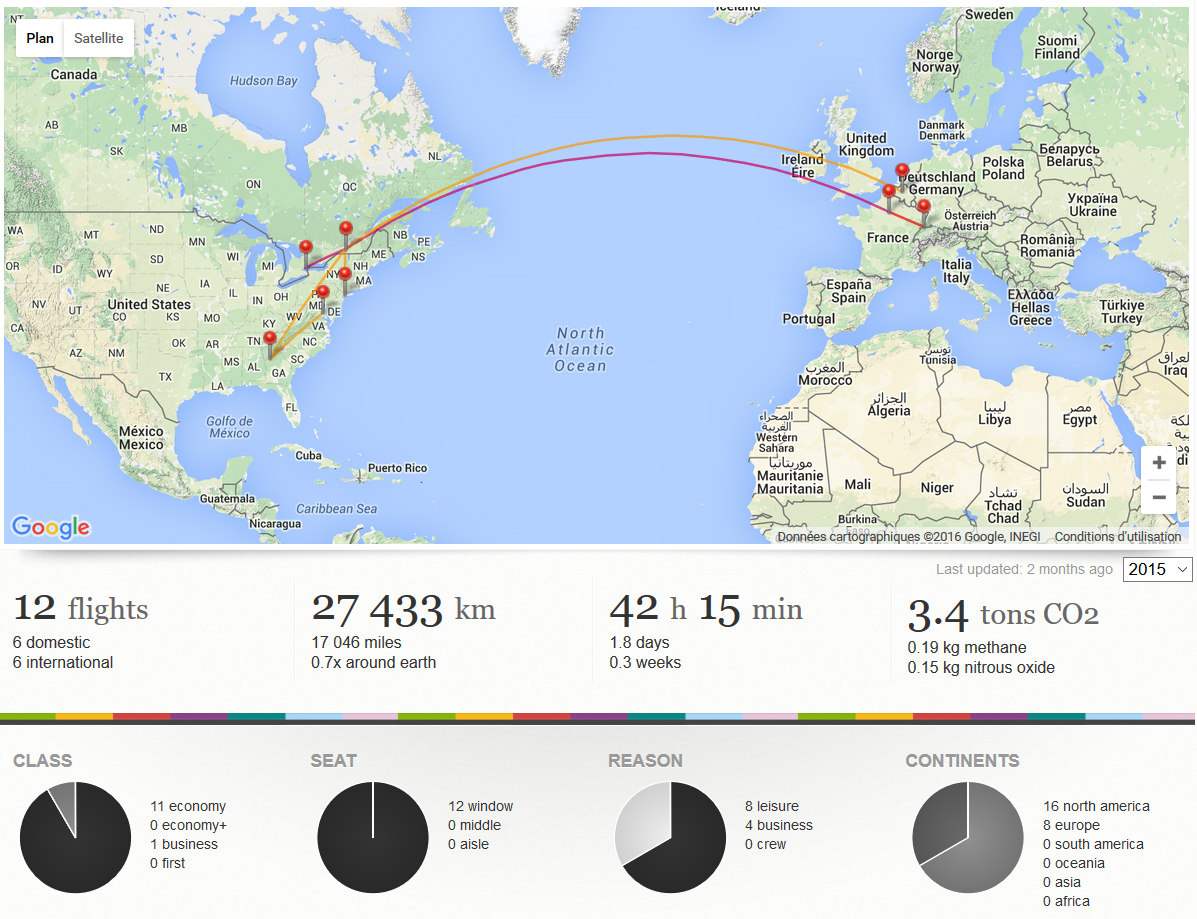Click the Class pie chart
Image resolution: width=1197 pixels, height=919 pixels.
coord(76,837)
